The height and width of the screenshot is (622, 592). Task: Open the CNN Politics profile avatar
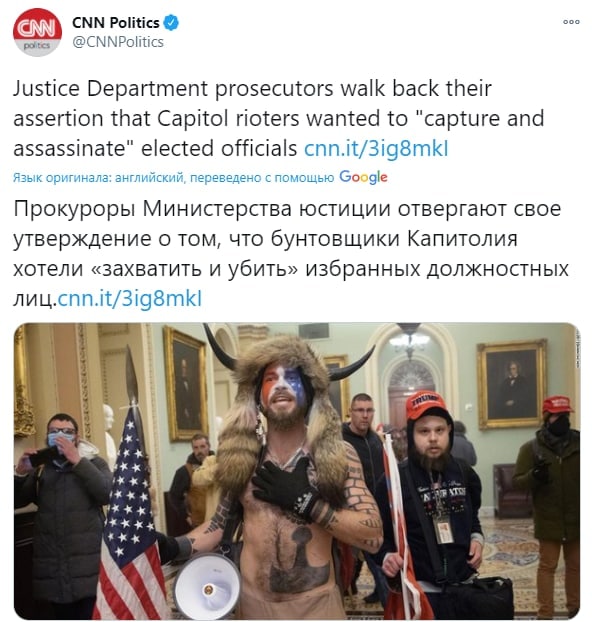37,33
